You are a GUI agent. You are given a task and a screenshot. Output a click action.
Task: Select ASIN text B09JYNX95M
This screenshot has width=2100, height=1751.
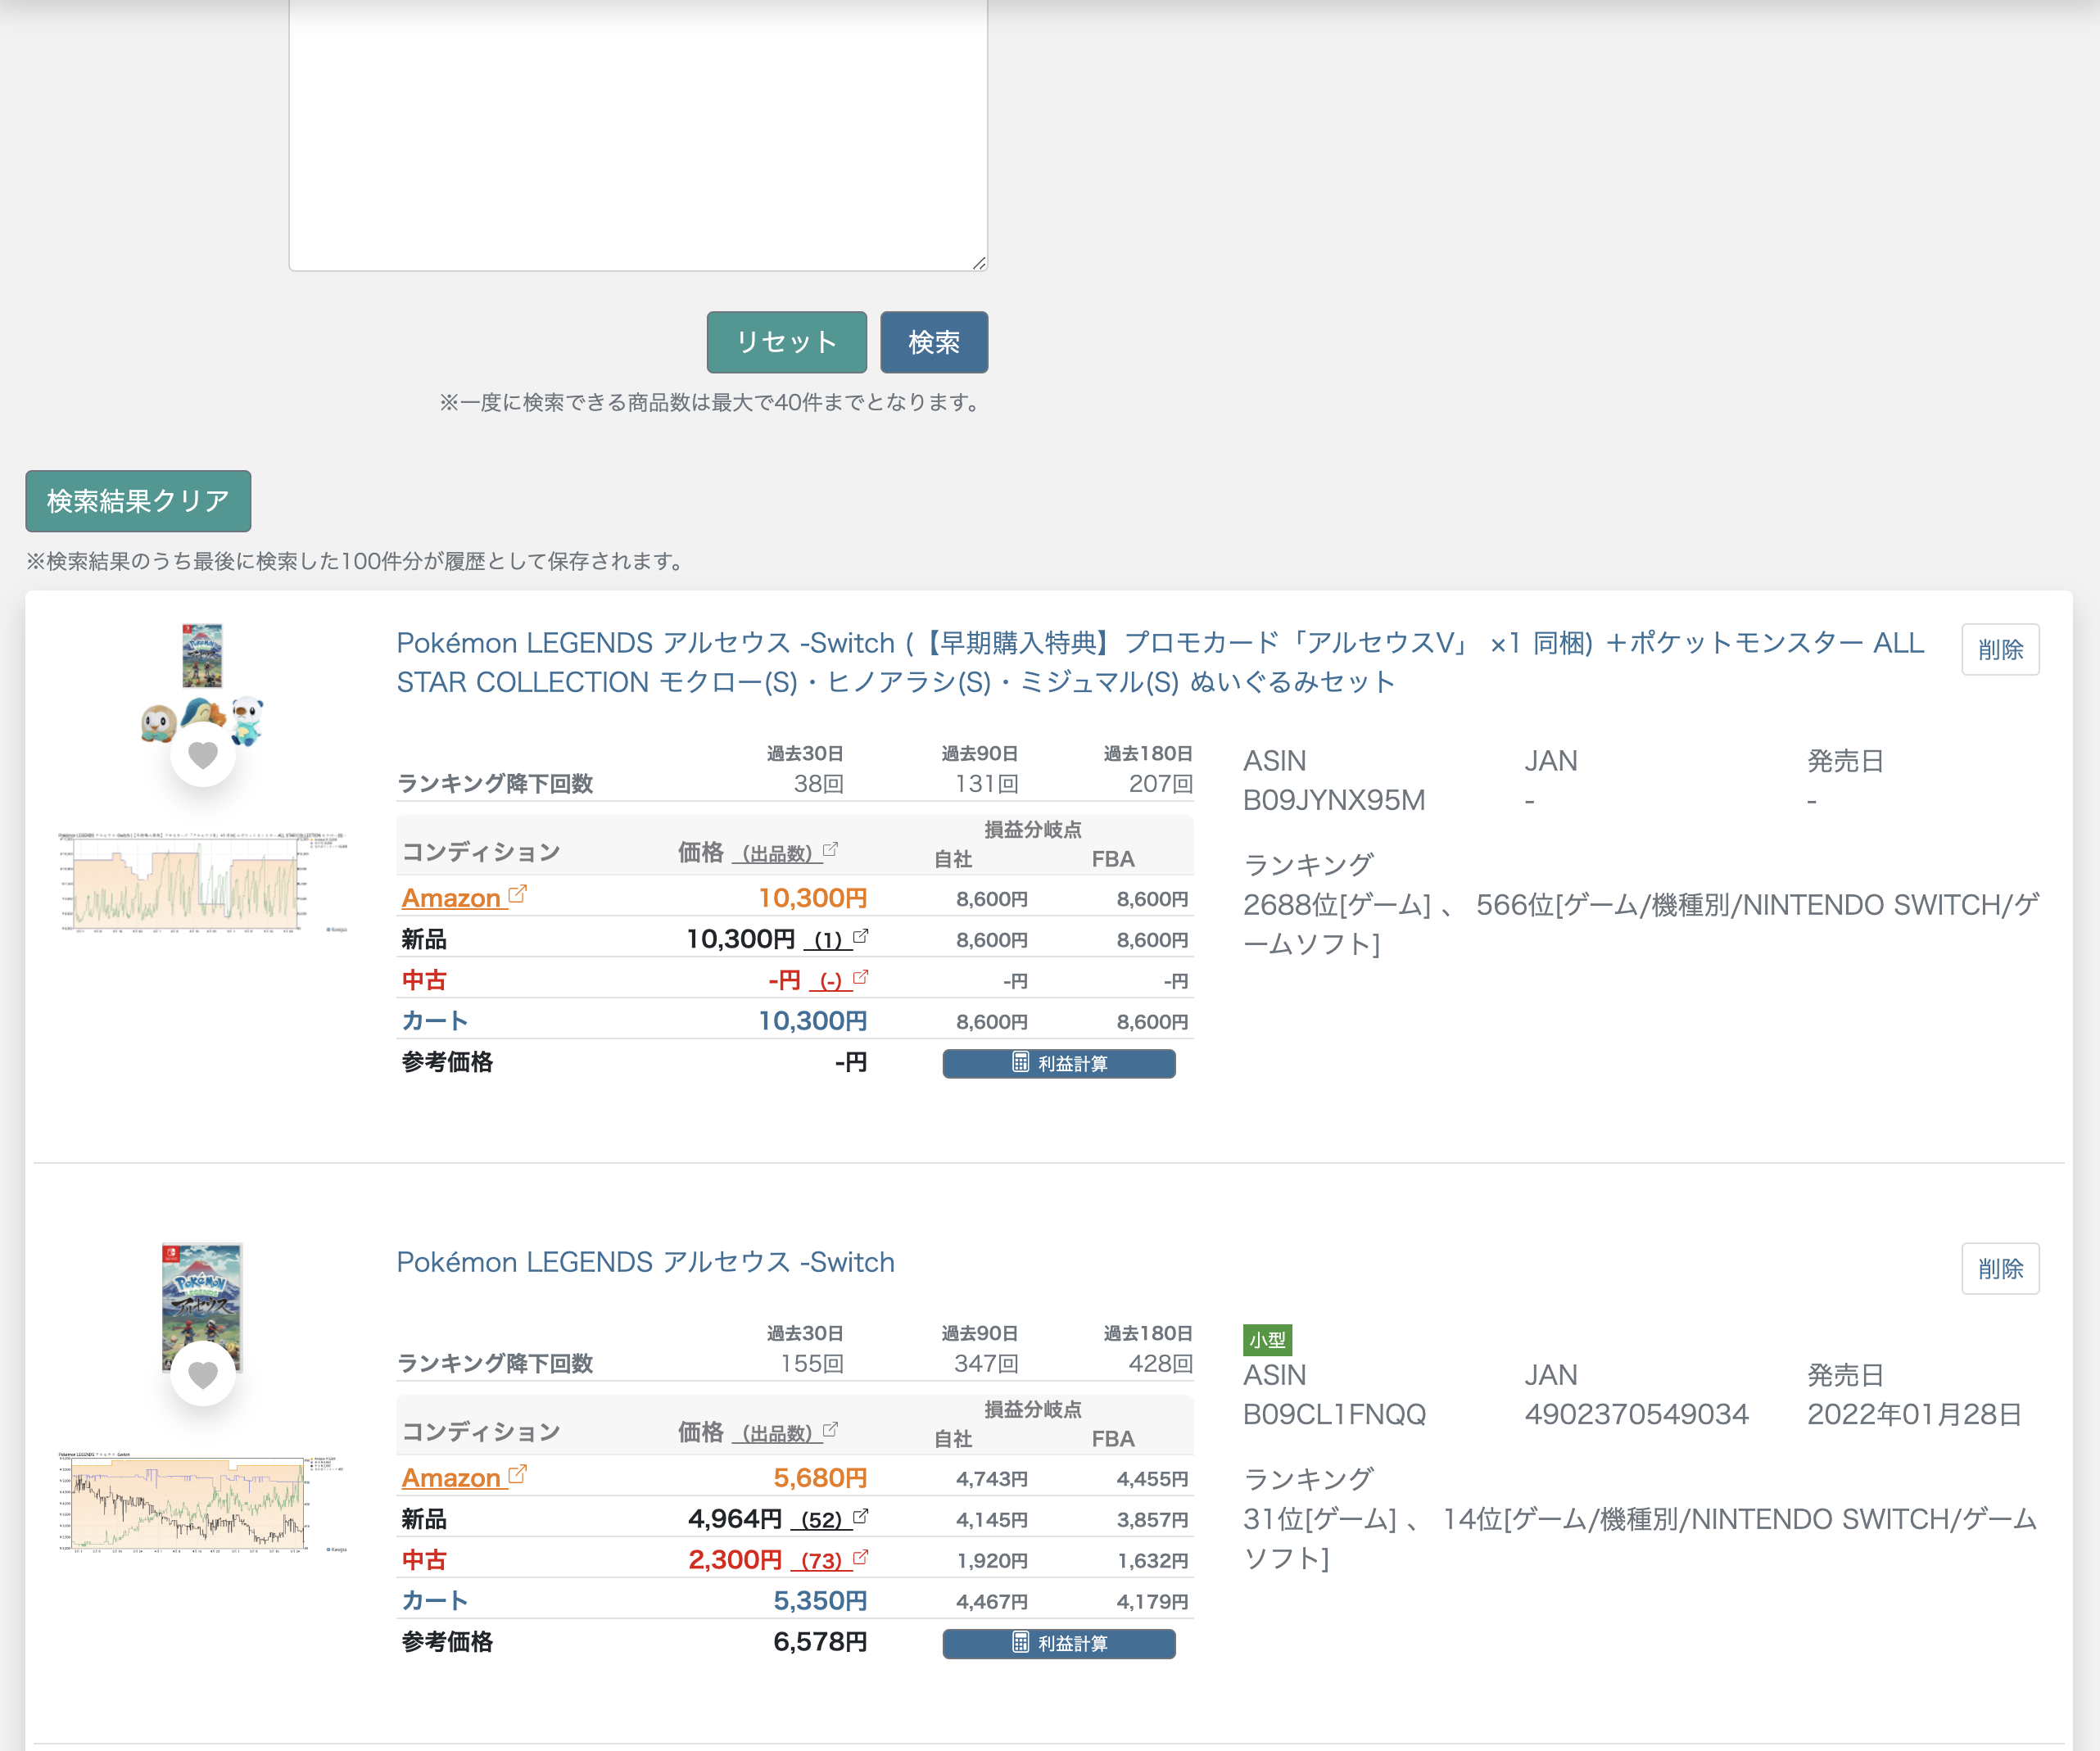pyautogui.click(x=1334, y=800)
